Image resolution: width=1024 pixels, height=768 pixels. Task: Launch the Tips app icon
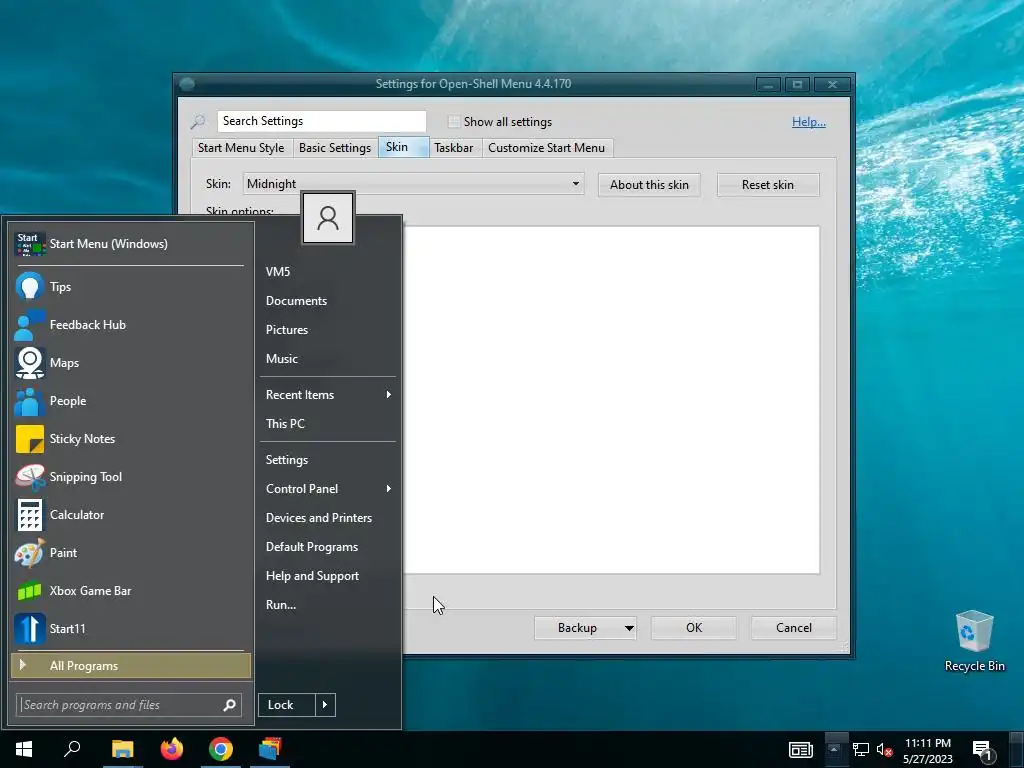click(x=29, y=286)
